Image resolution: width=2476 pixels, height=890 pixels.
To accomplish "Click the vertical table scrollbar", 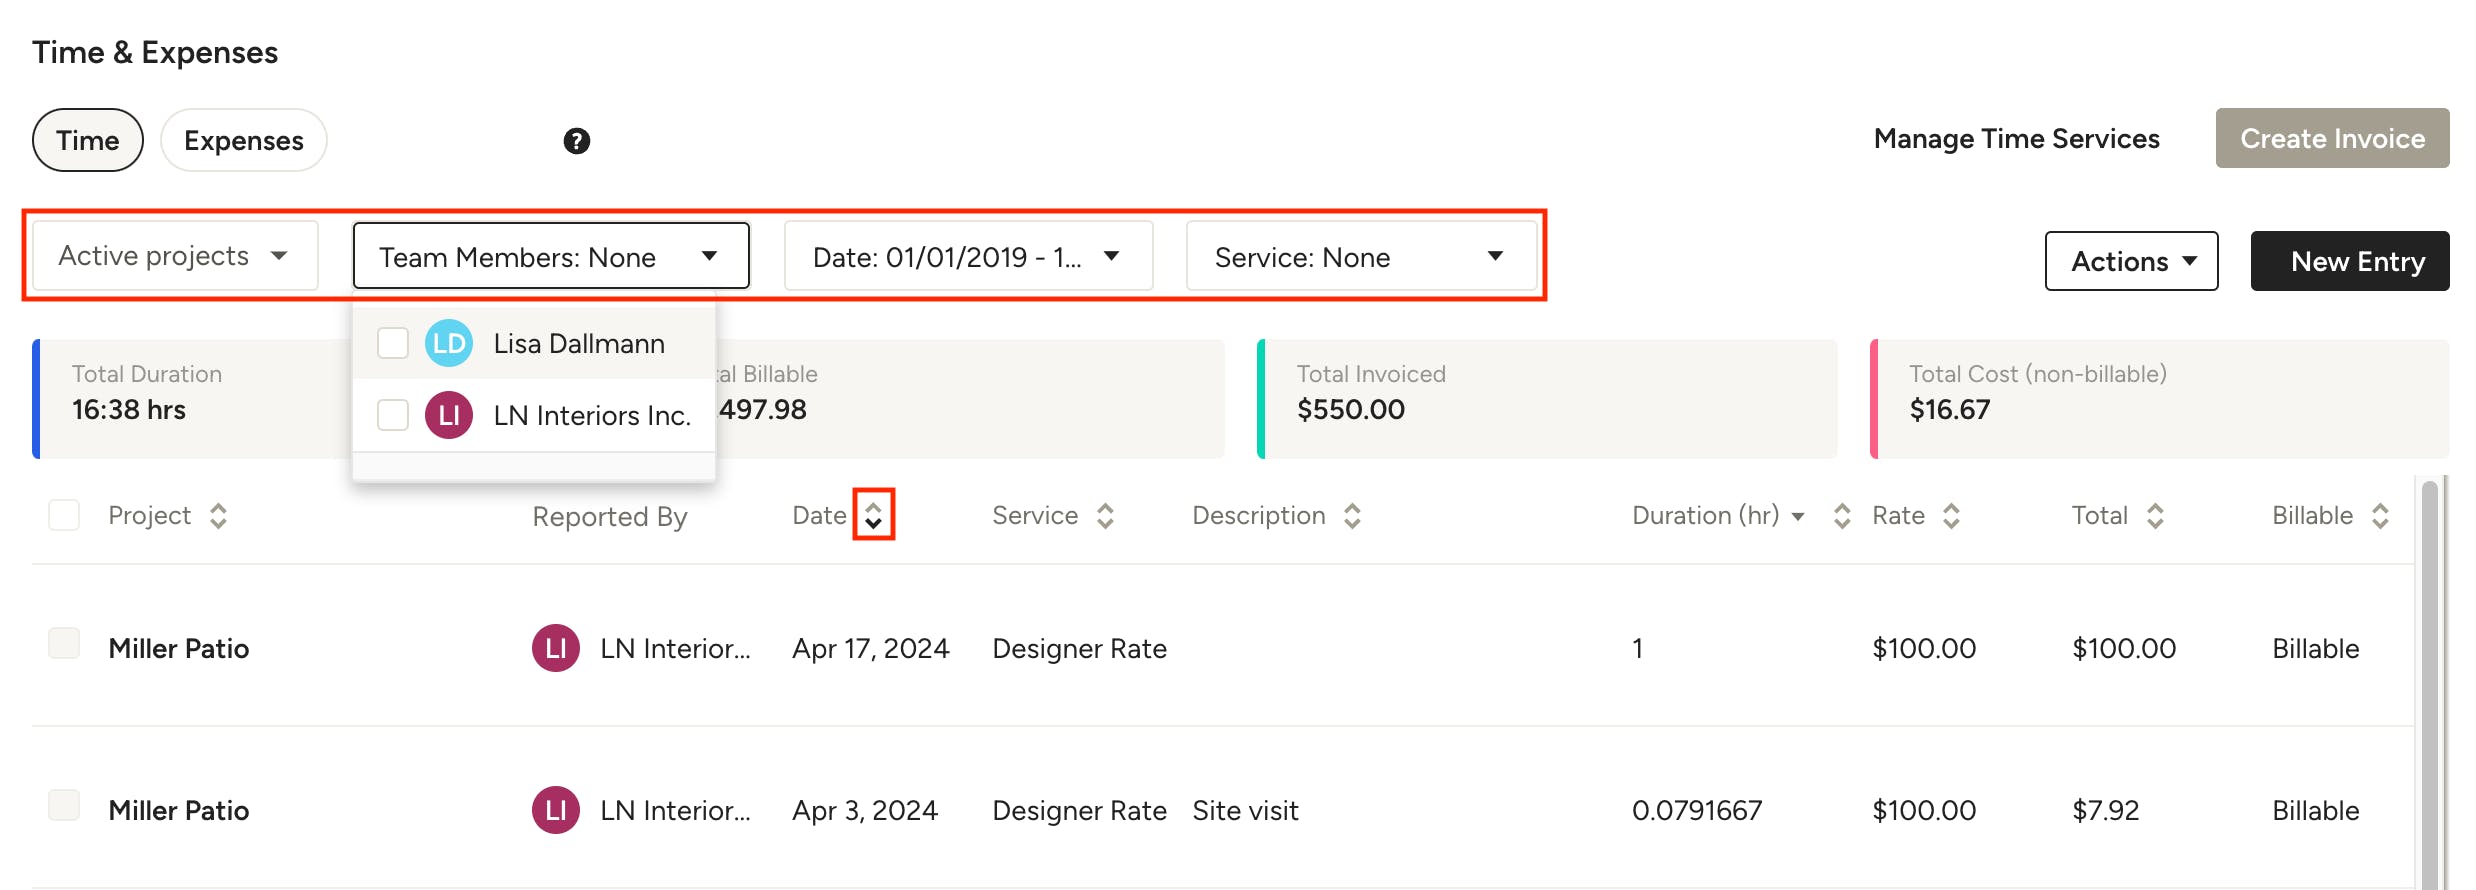I will (2430, 684).
